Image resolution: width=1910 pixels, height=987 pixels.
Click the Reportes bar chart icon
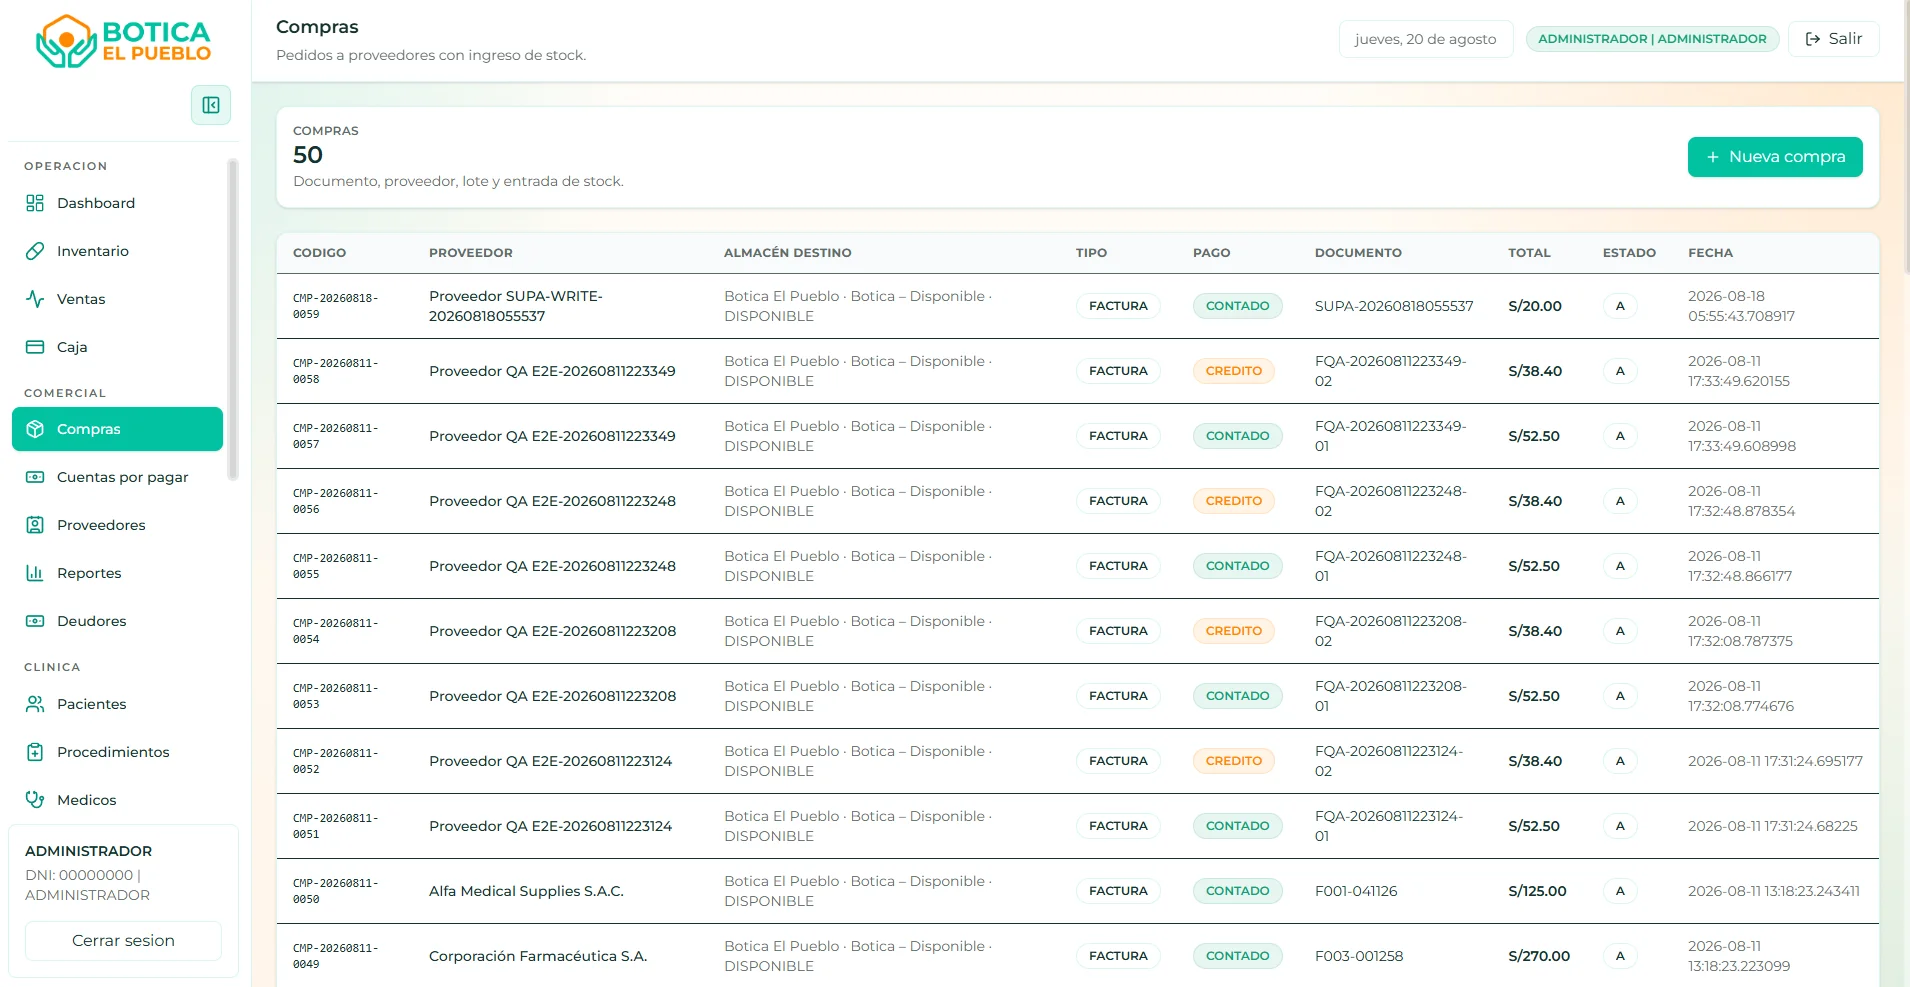[35, 573]
